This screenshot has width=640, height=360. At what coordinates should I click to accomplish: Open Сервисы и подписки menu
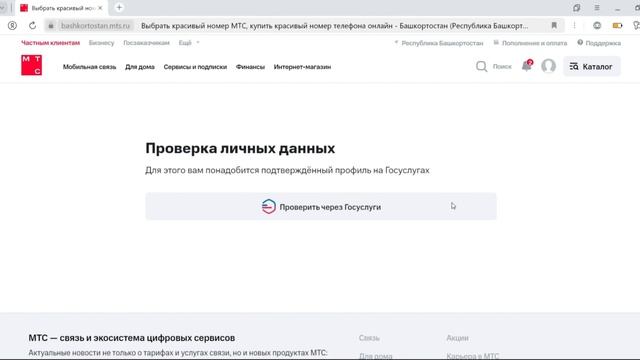(x=195, y=67)
